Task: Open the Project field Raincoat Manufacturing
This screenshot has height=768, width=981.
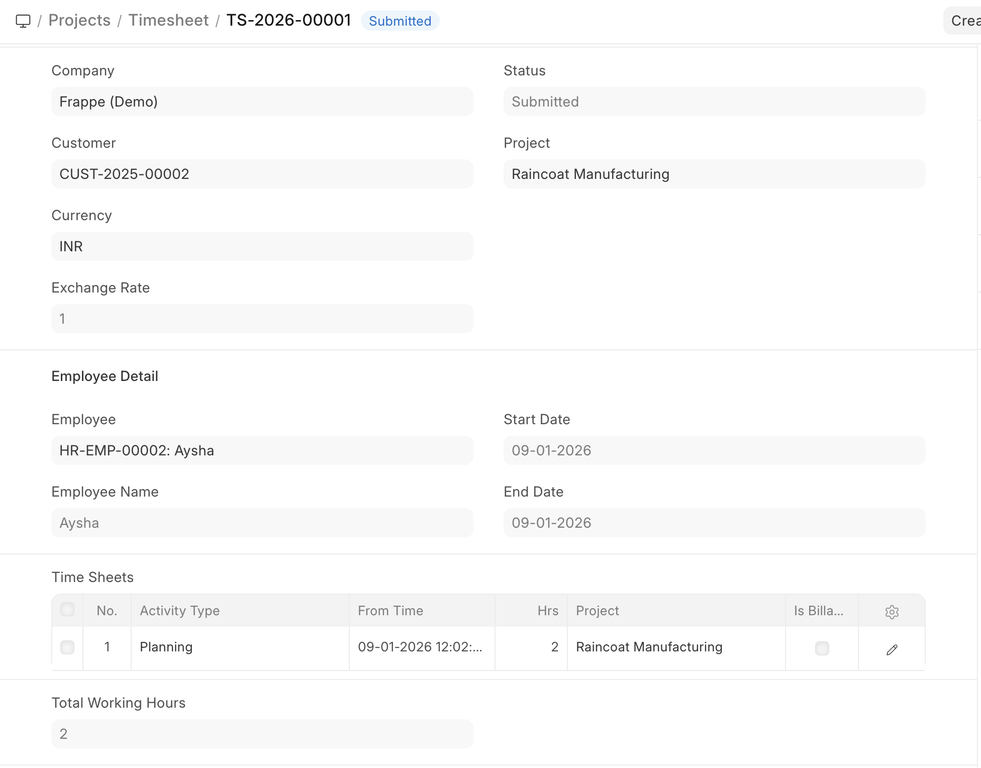Action: click(x=714, y=174)
